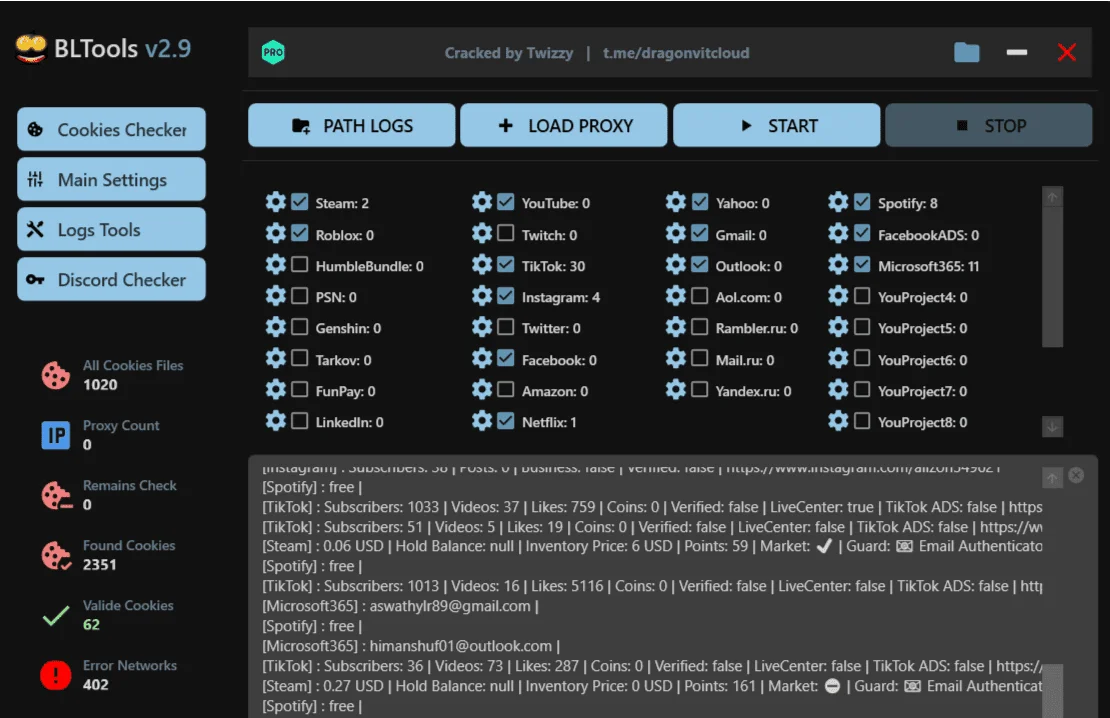This screenshot has height=718, width=1110.
Task: Click the STOP button
Action: click(x=989, y=125)
